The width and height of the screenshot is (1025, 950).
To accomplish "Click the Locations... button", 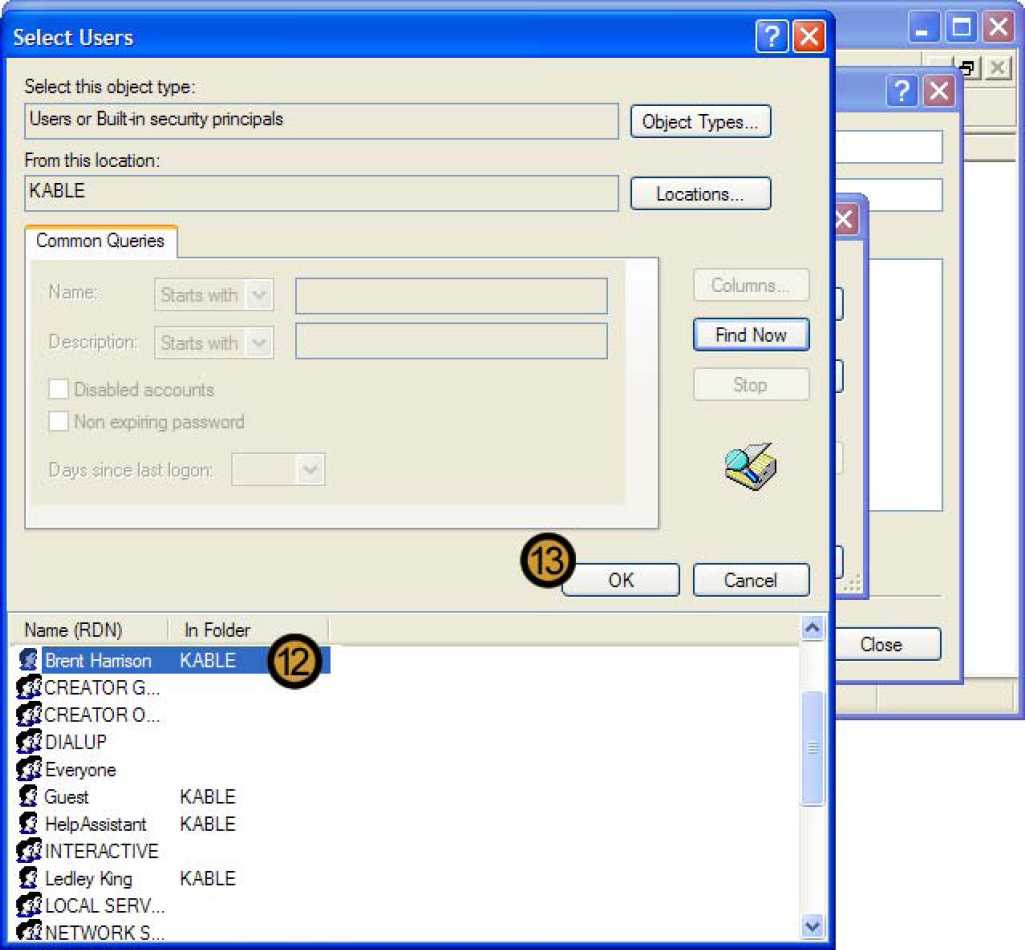I will pyautogui.click(x=700, y=194).
